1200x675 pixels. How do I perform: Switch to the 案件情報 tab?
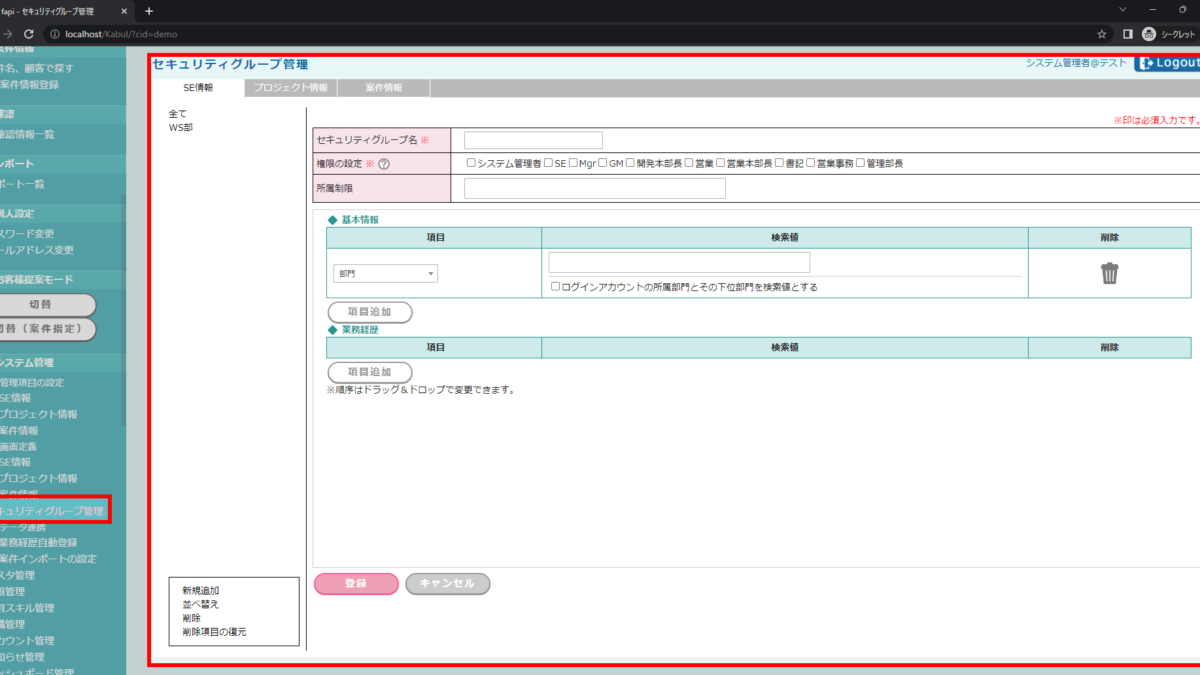click(384, 88)
